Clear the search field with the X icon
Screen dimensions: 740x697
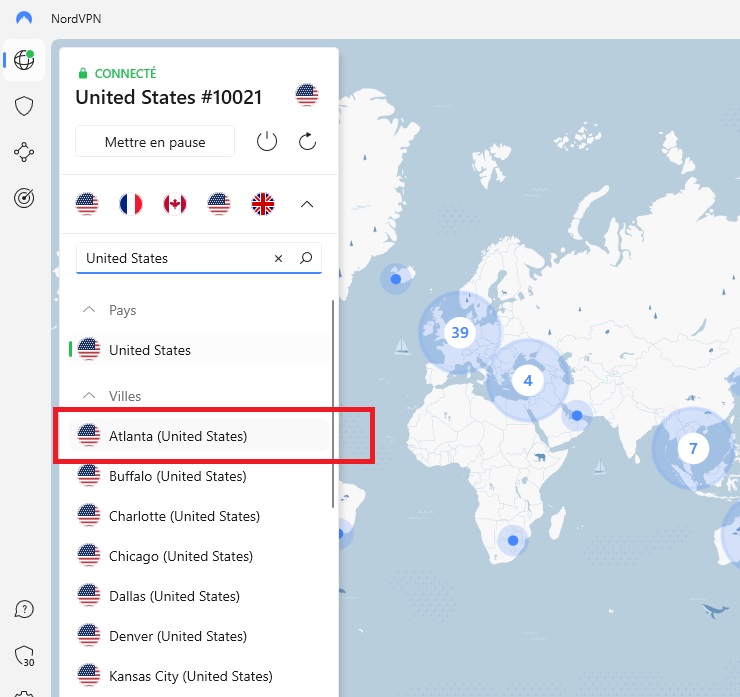(x=278, y=258)
